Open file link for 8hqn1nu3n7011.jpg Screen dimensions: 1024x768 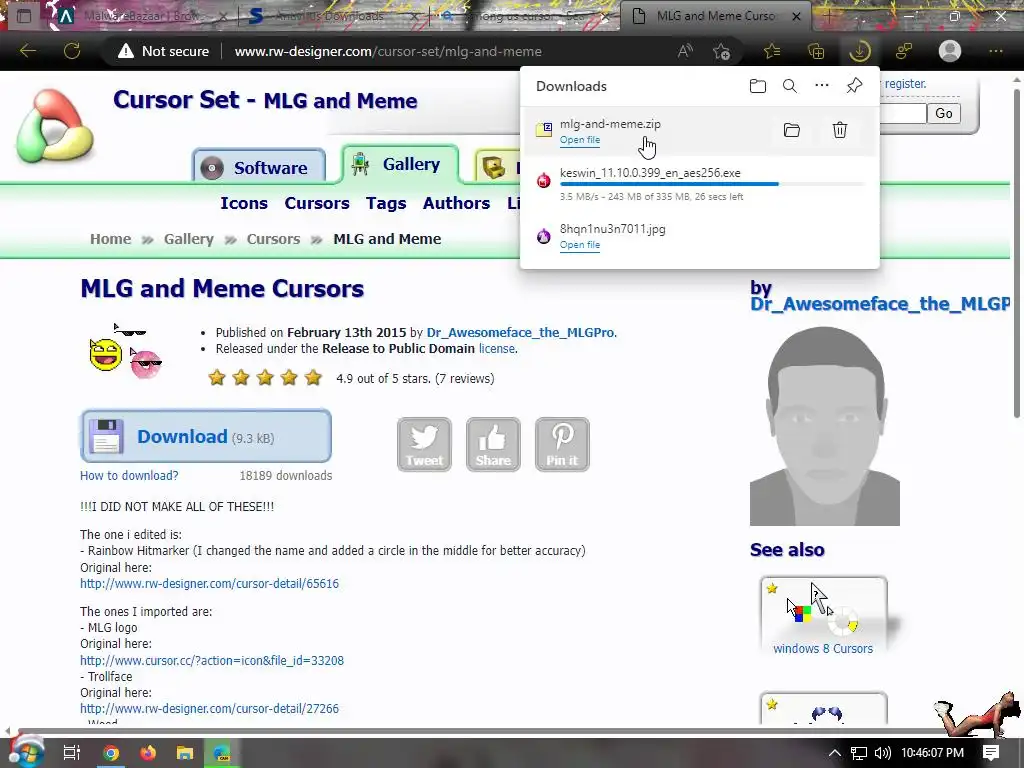(580, 245)
